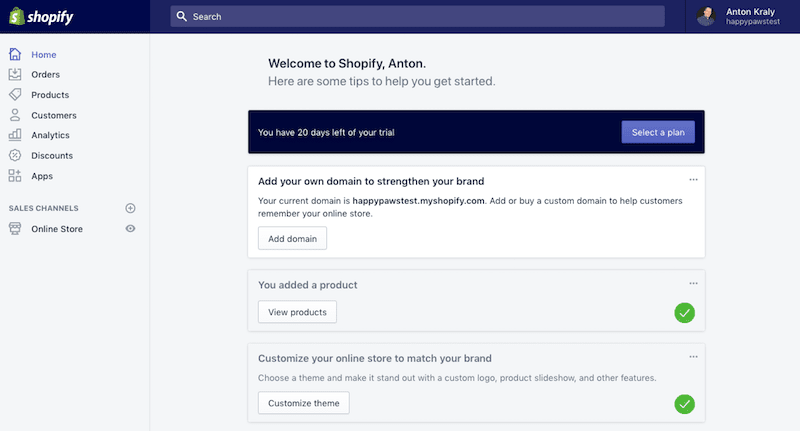800x431 pixels.
Task: View online store via eye icon
Action: coord(131,229)
